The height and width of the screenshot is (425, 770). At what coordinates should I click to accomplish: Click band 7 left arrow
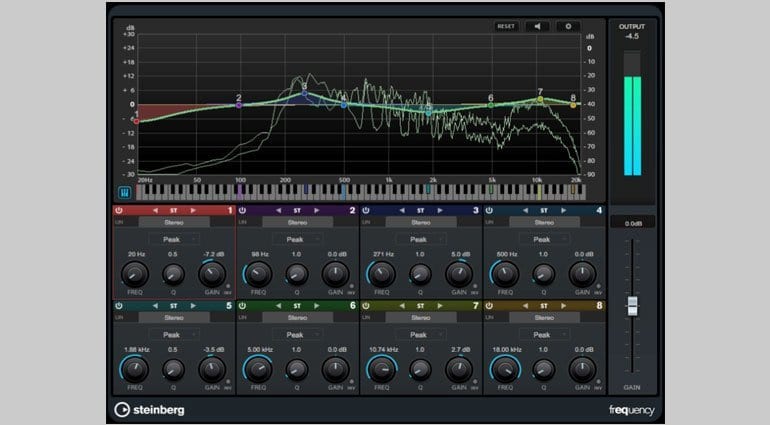click(402, 306)
